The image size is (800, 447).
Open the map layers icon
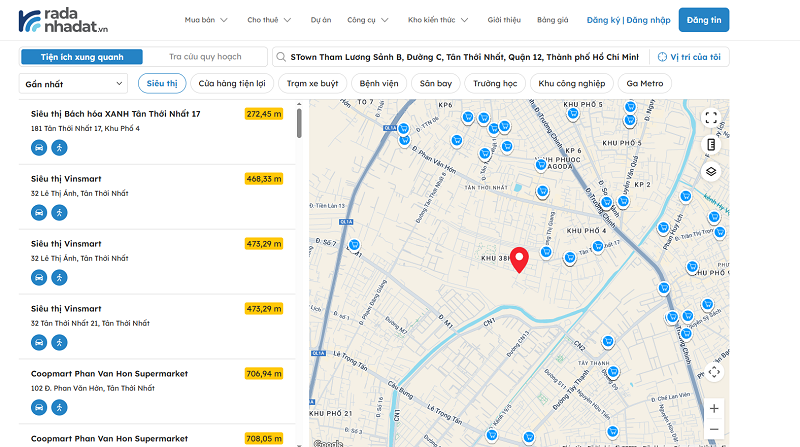(712, 171)
